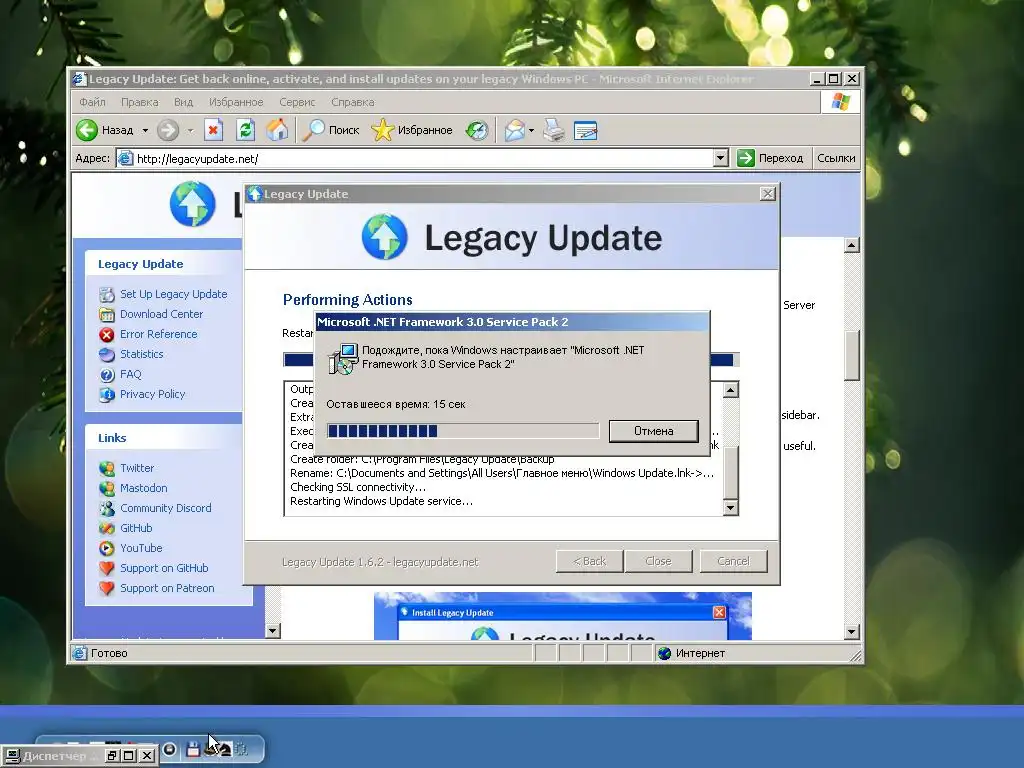Open the YouTube link
Screen dimensions: 1024x768
[141, 548]
